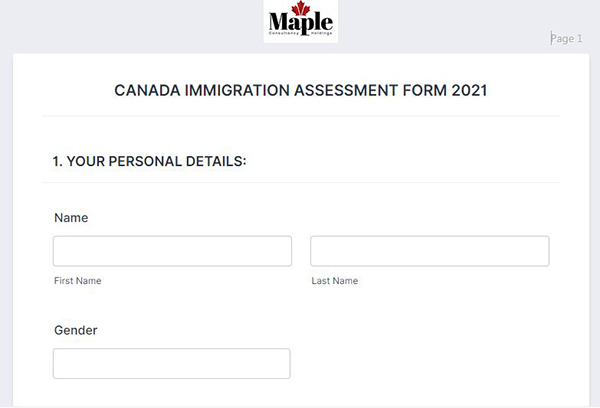Viewport: 600px width, 408px height.
Task: Click the black Maple wordmark text
Action: click(301, 22)
